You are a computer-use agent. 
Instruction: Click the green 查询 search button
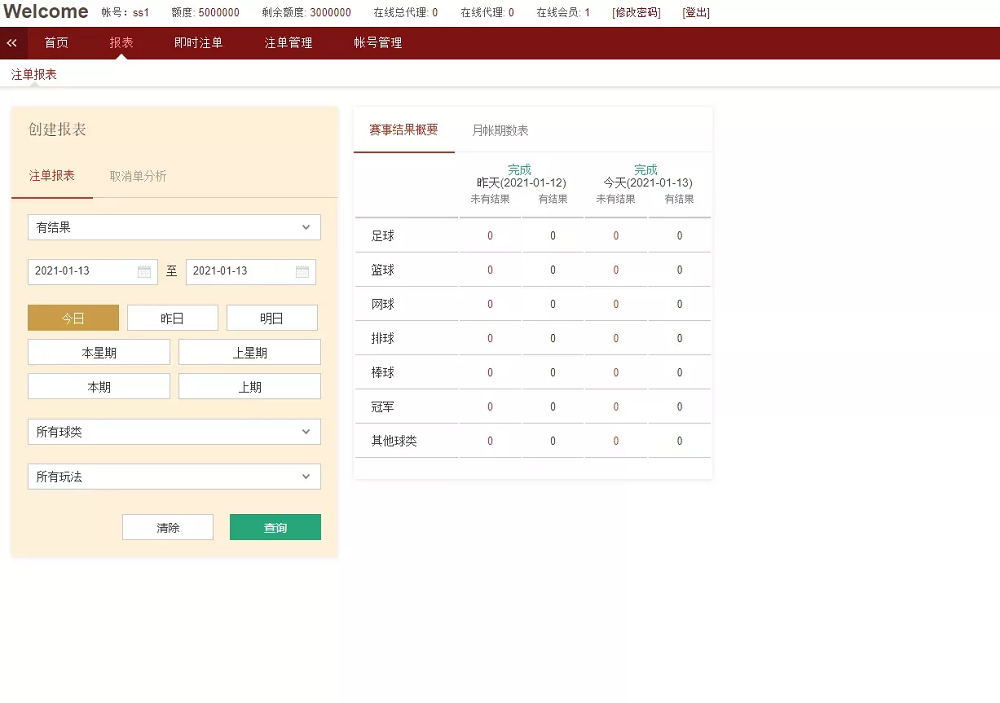point(275,526)
